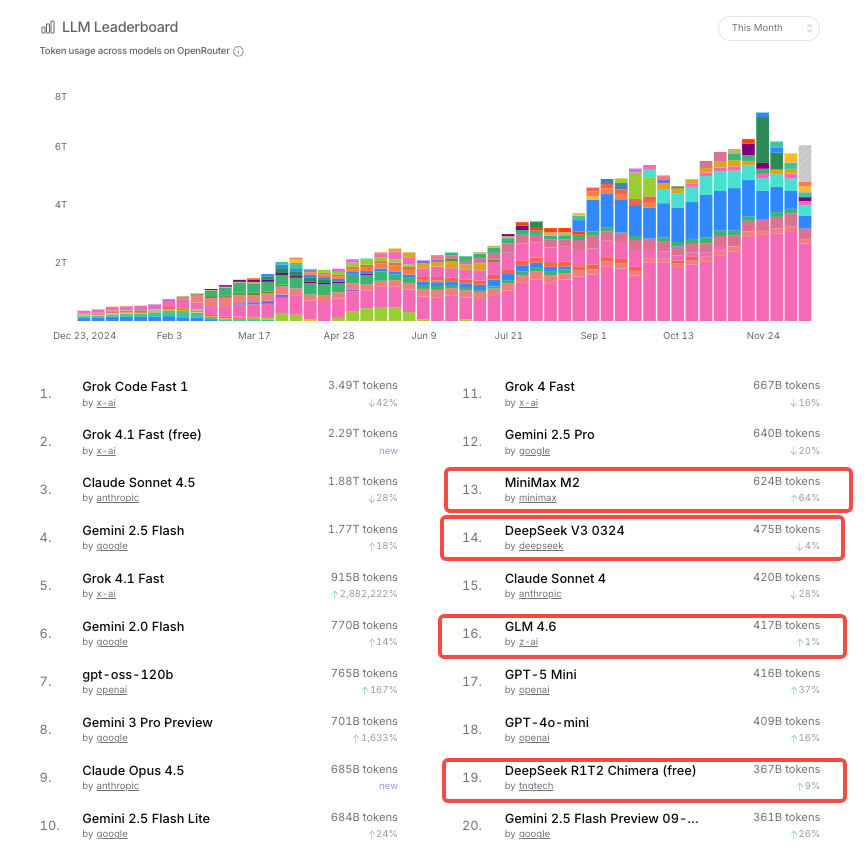This screenshot has width=866, height=857.
Task: Click the info icon after the token usage subtitle
Action: point(238,51)
